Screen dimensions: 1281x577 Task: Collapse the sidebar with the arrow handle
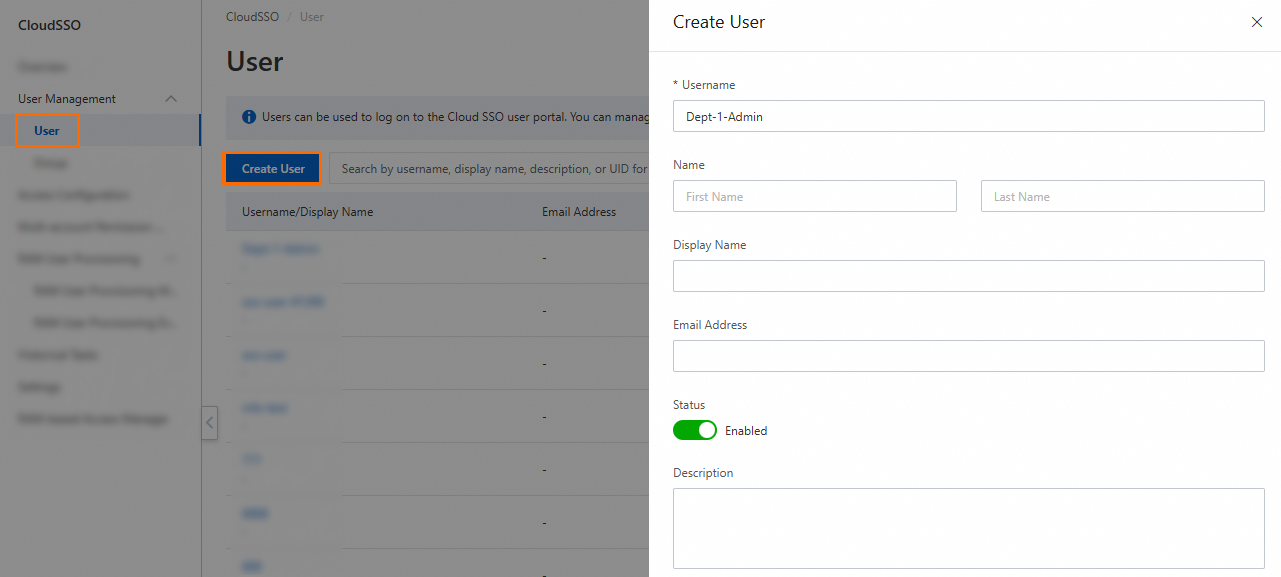tap(209, 422)
